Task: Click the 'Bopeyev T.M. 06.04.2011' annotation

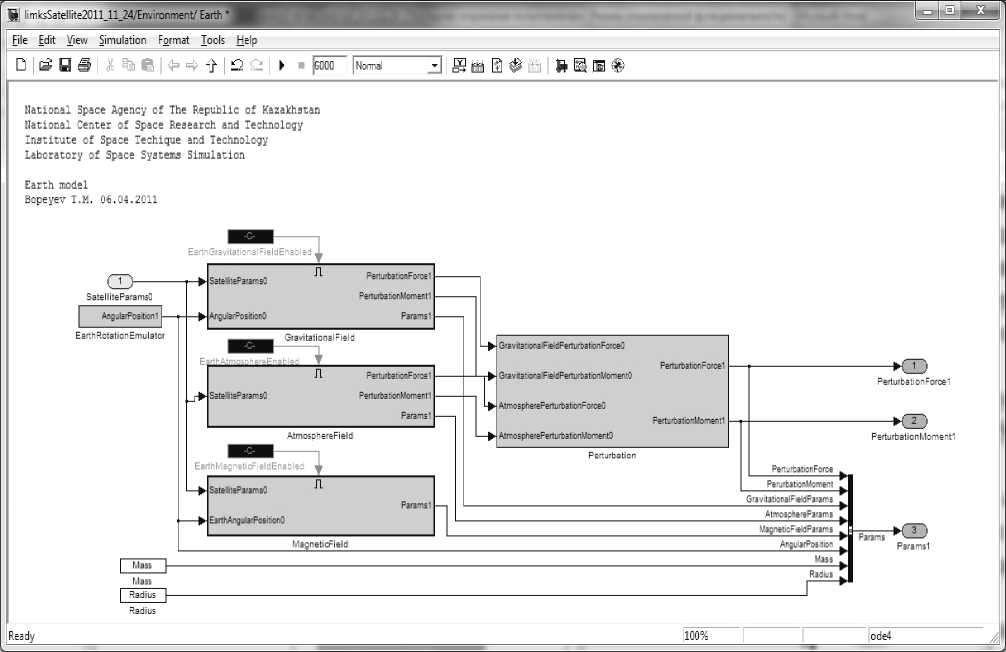Action: 90,200
